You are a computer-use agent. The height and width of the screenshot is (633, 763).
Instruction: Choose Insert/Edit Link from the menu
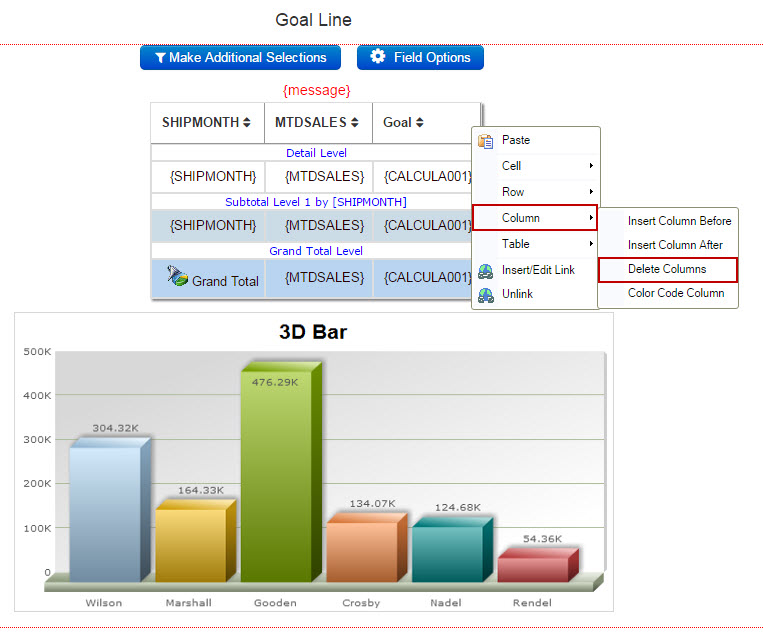pos(535,270)
